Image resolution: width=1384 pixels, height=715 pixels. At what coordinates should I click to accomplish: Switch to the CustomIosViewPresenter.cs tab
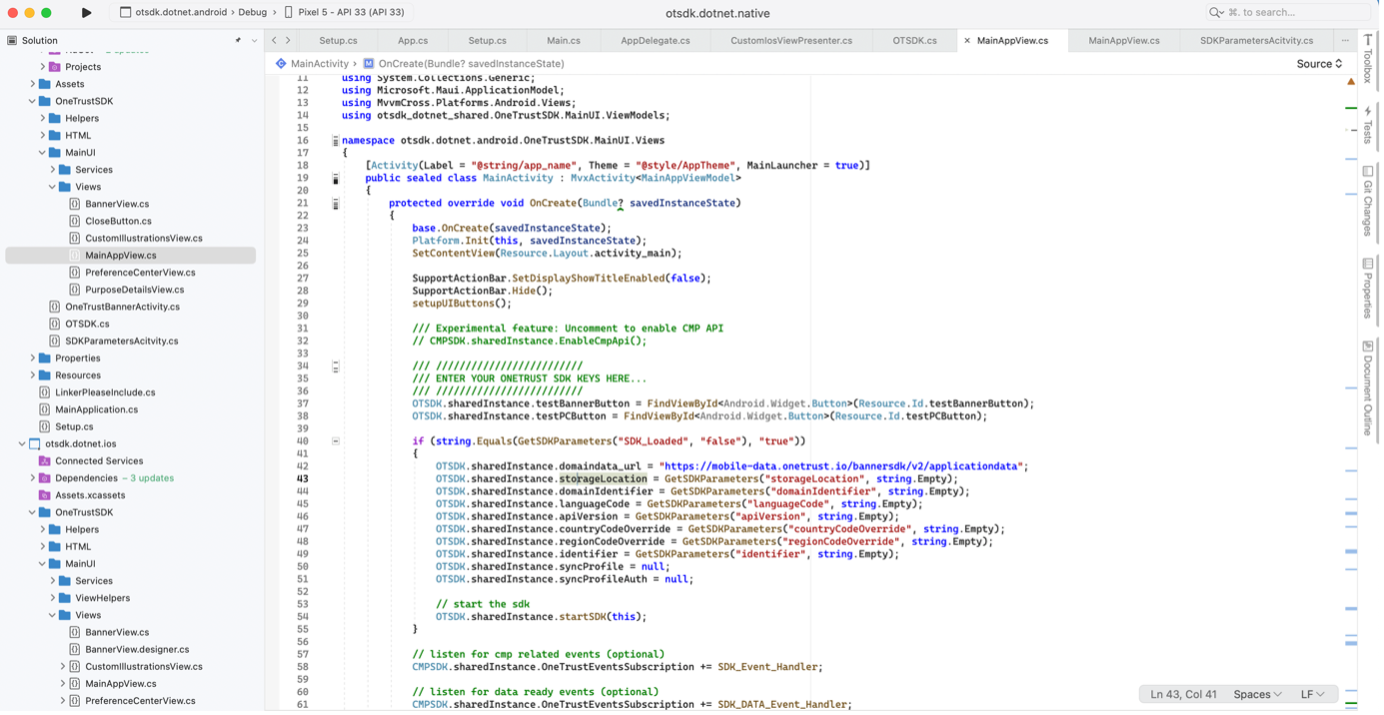[791, 41]
